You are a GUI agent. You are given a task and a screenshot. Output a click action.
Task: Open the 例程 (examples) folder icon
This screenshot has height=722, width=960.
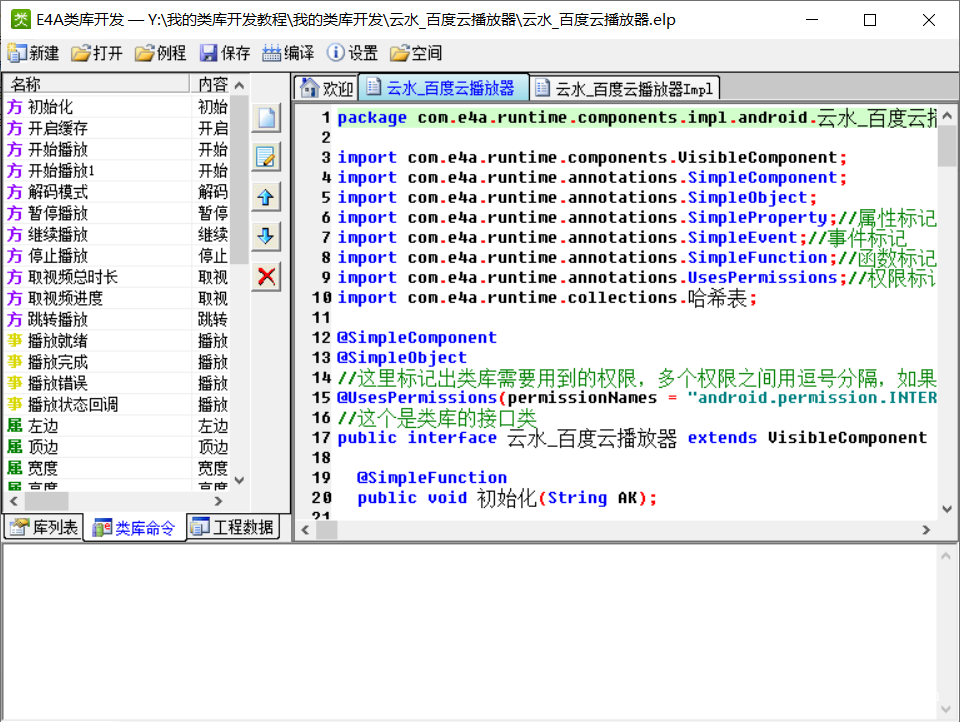[160, 53]
